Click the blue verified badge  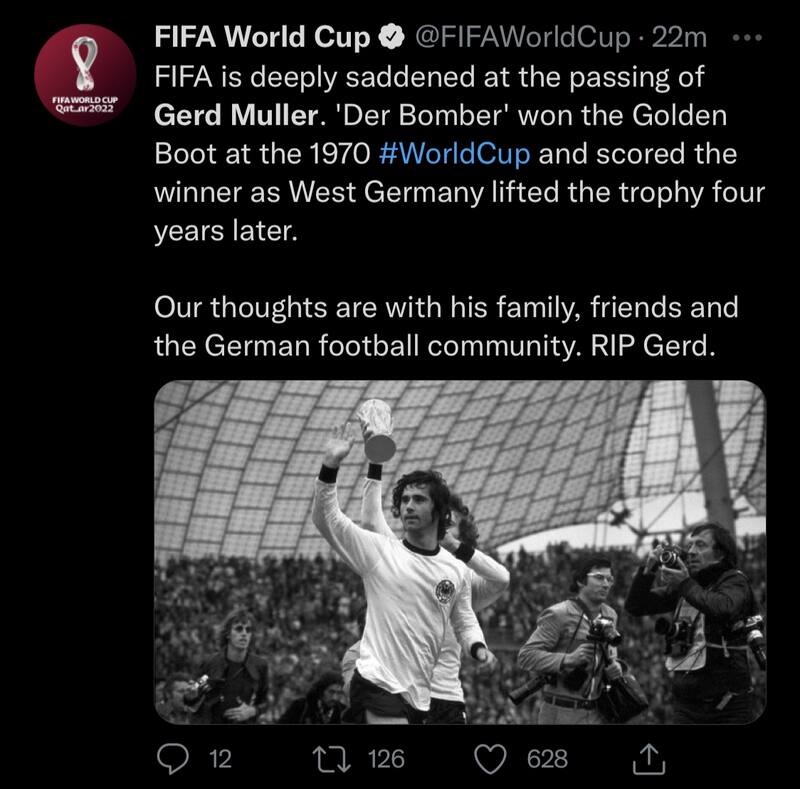click(x=391, y=39)
